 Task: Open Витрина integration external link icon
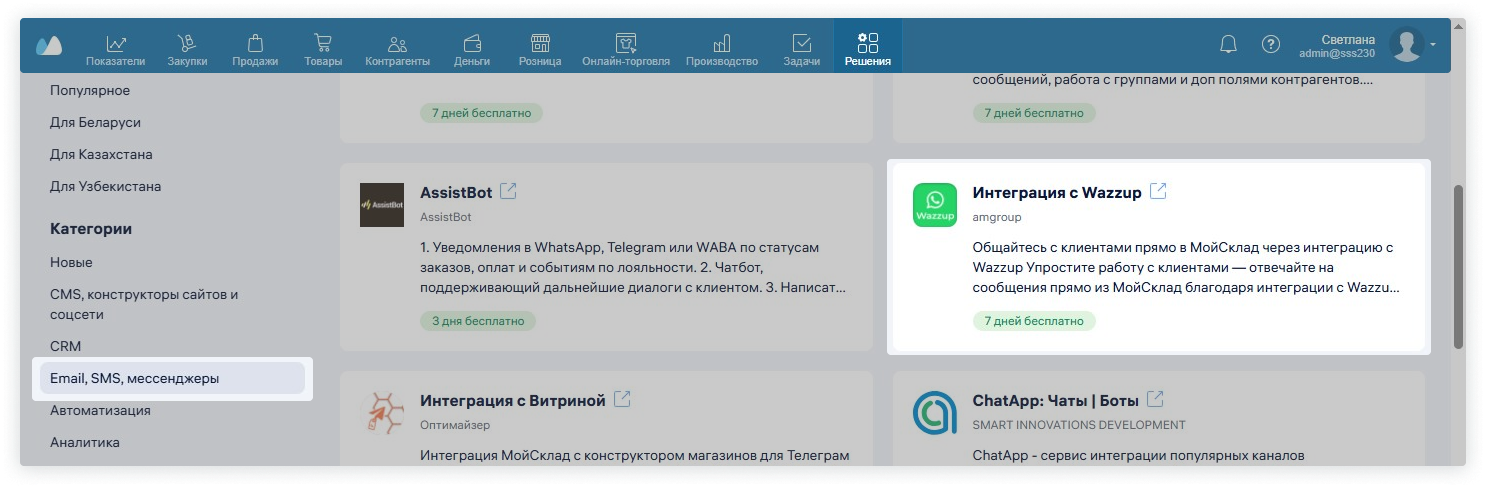pos(622,399)
